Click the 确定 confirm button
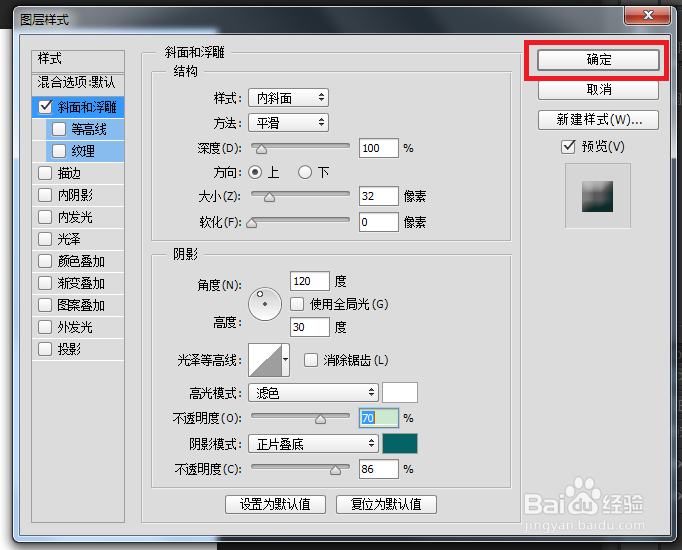 (x=598, y=60)
